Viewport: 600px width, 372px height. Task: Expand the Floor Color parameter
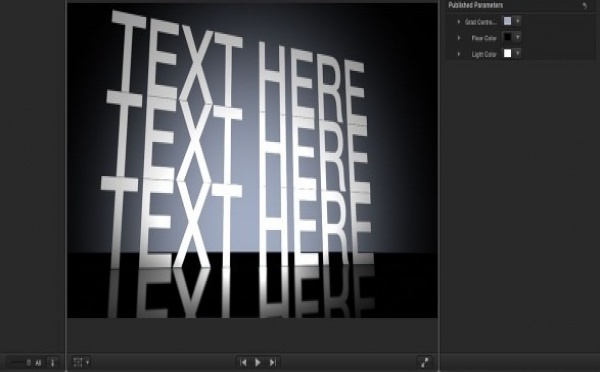pos(459,38)
